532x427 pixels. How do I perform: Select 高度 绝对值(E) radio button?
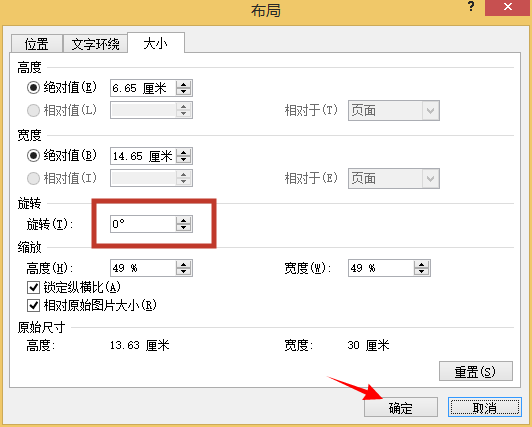(33, 88)
